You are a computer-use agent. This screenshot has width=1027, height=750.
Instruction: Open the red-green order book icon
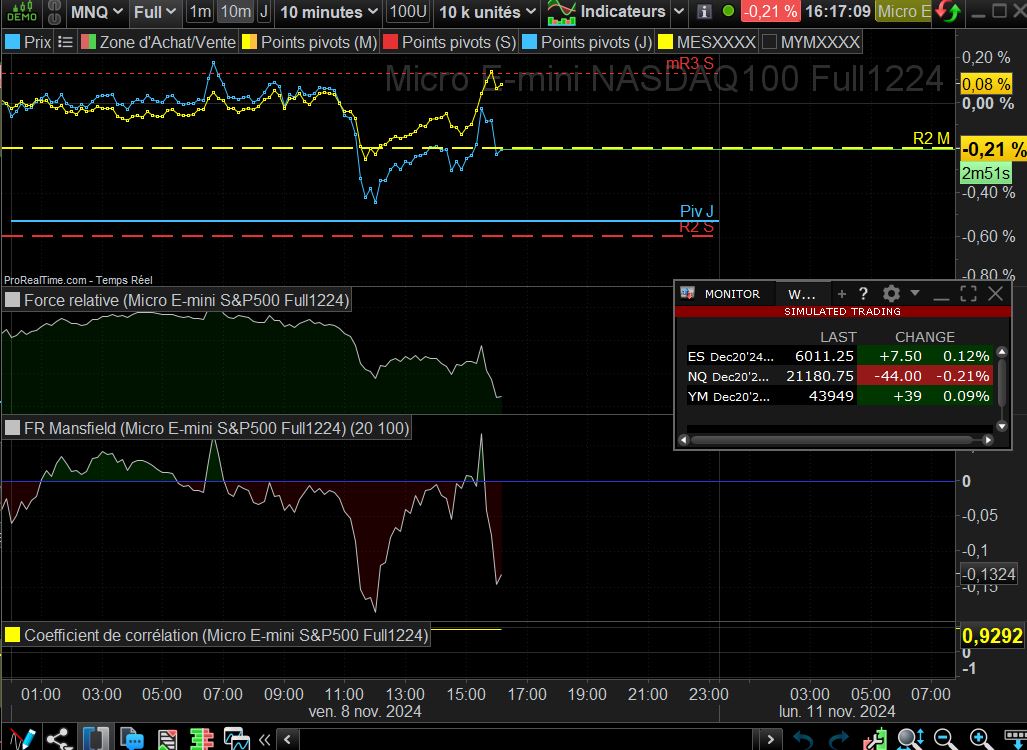click(x=202, y=739)
